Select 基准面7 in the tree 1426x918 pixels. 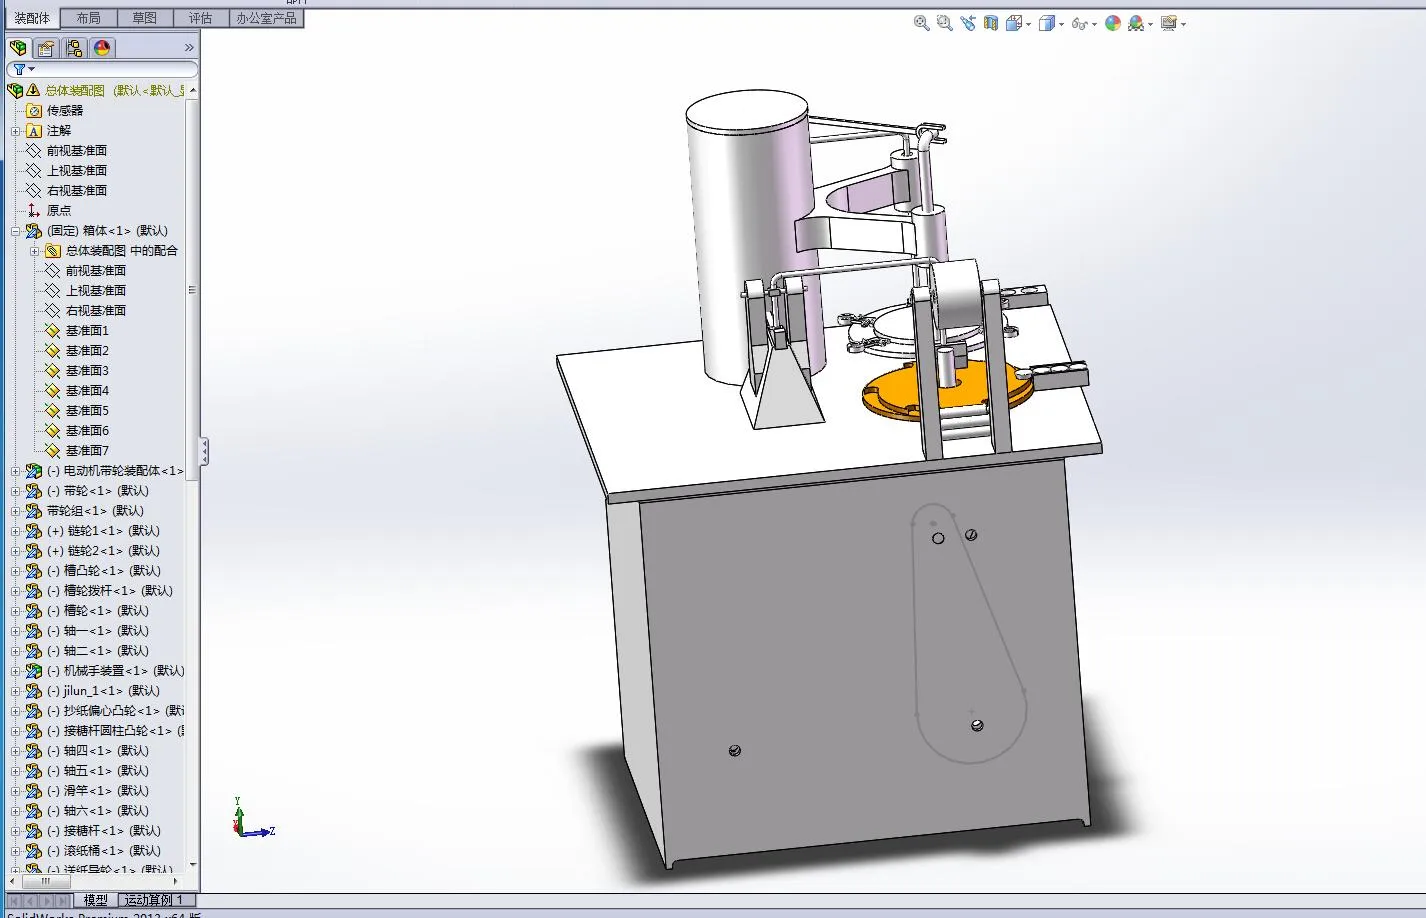pos(87,450)
